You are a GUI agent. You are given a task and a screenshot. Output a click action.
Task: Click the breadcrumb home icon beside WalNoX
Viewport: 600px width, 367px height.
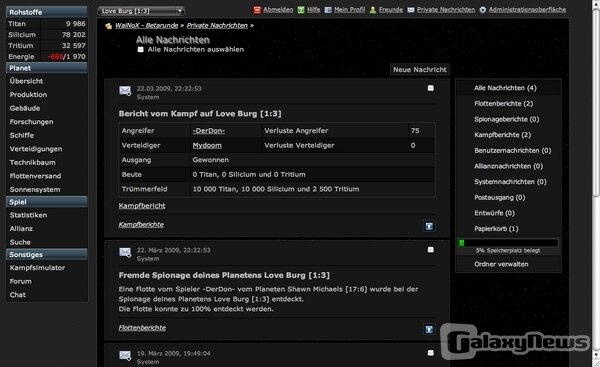(109, 26)
